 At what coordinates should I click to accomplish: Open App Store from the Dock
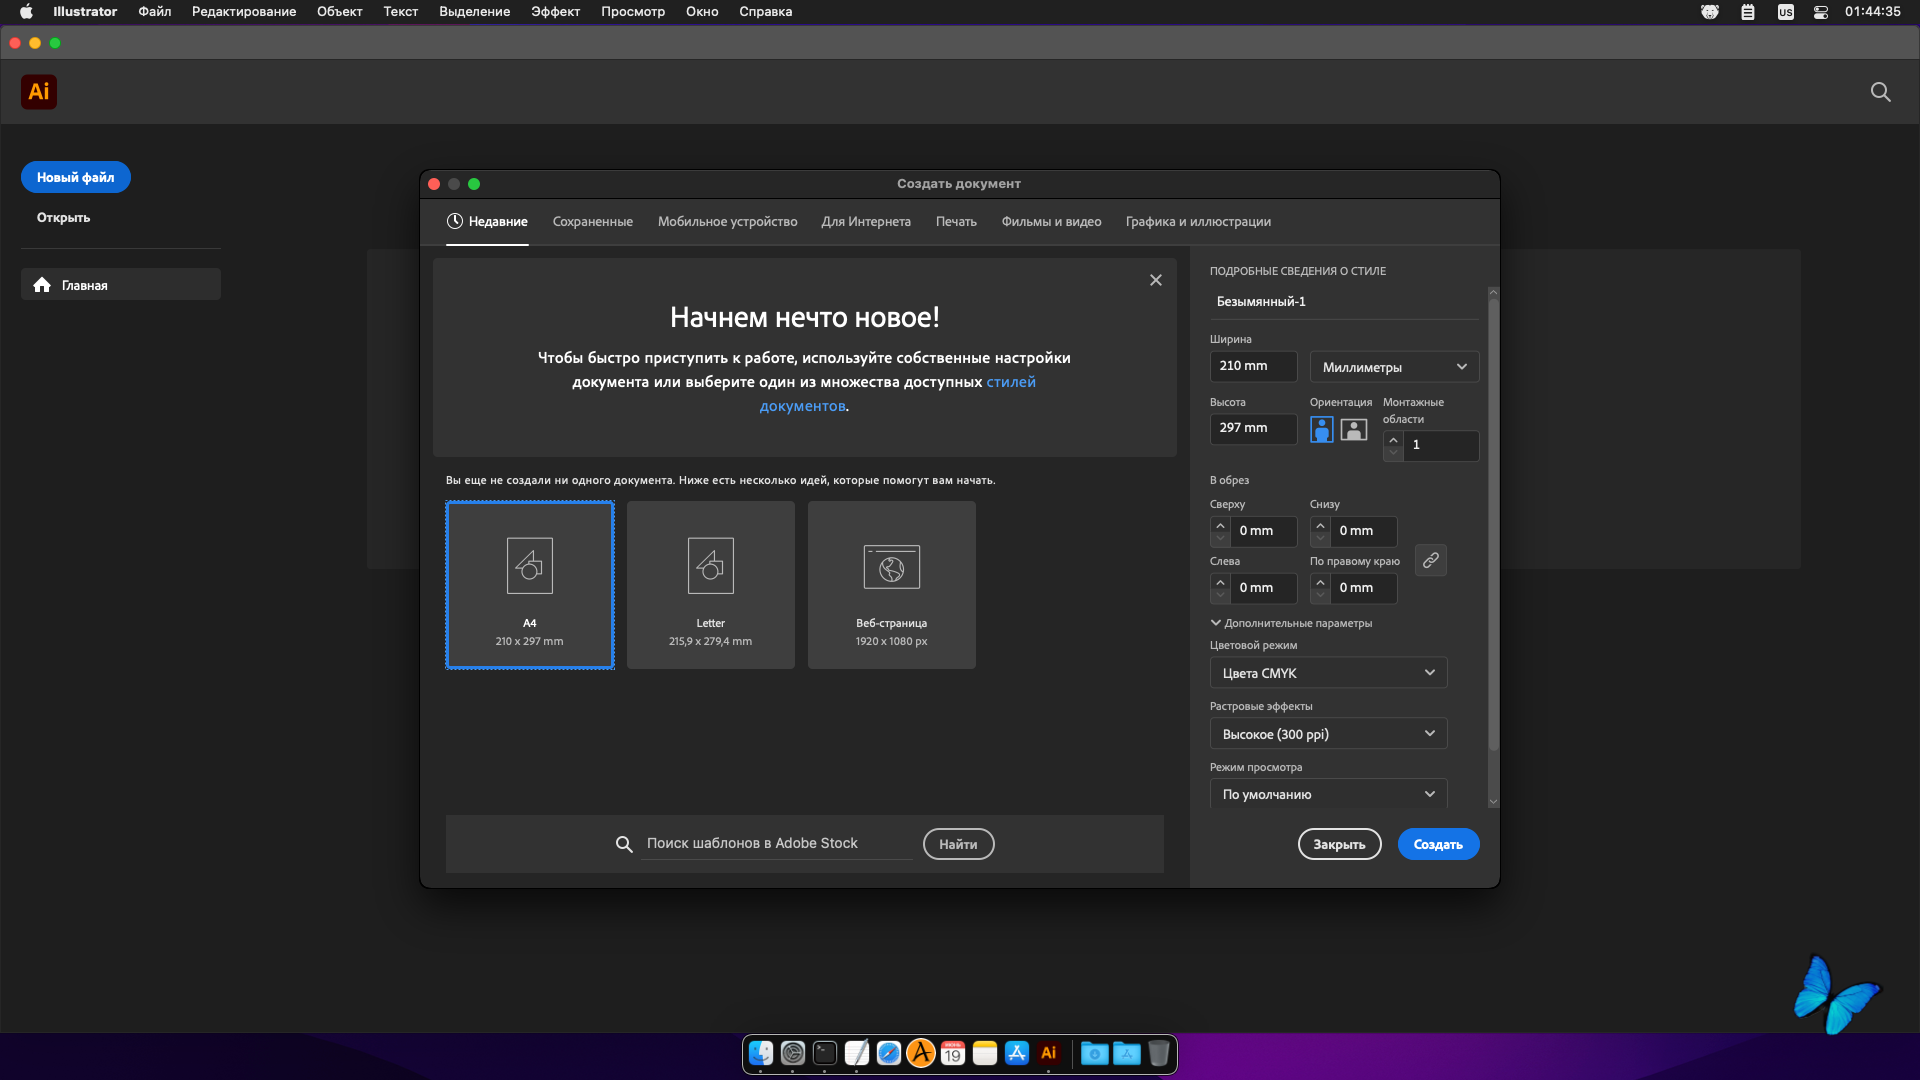click(x=1017, y=1053)
